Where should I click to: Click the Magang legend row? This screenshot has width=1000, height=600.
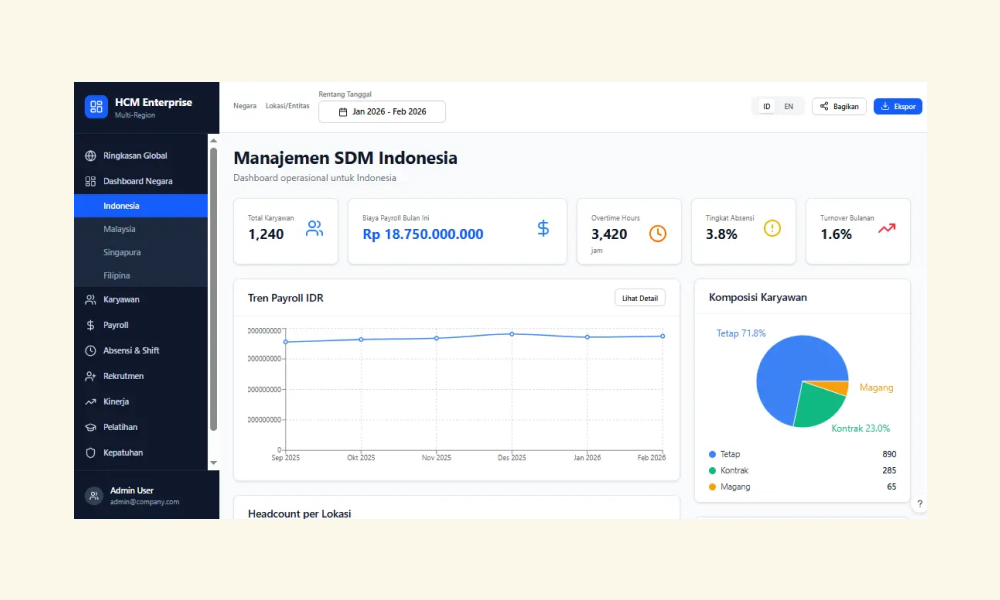[x=802, y=487]
